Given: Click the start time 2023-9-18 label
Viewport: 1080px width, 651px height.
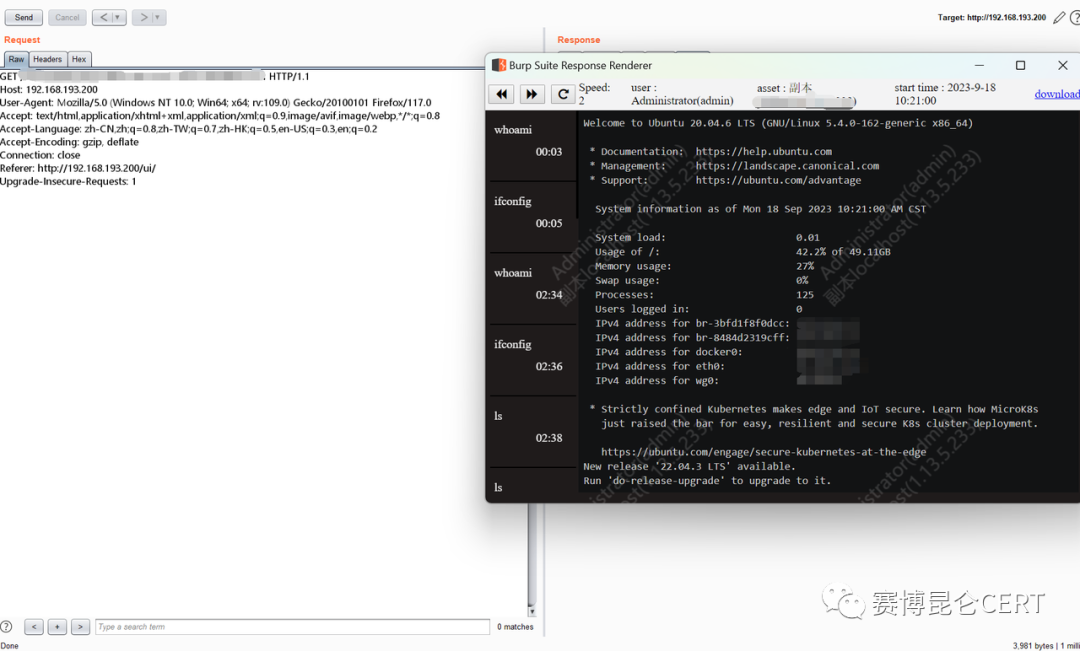Looking at the screenshot, I should 945,94.
